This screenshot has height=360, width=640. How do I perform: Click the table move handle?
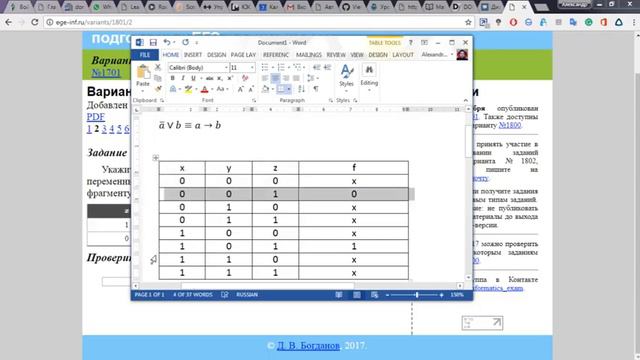point(156,158)
